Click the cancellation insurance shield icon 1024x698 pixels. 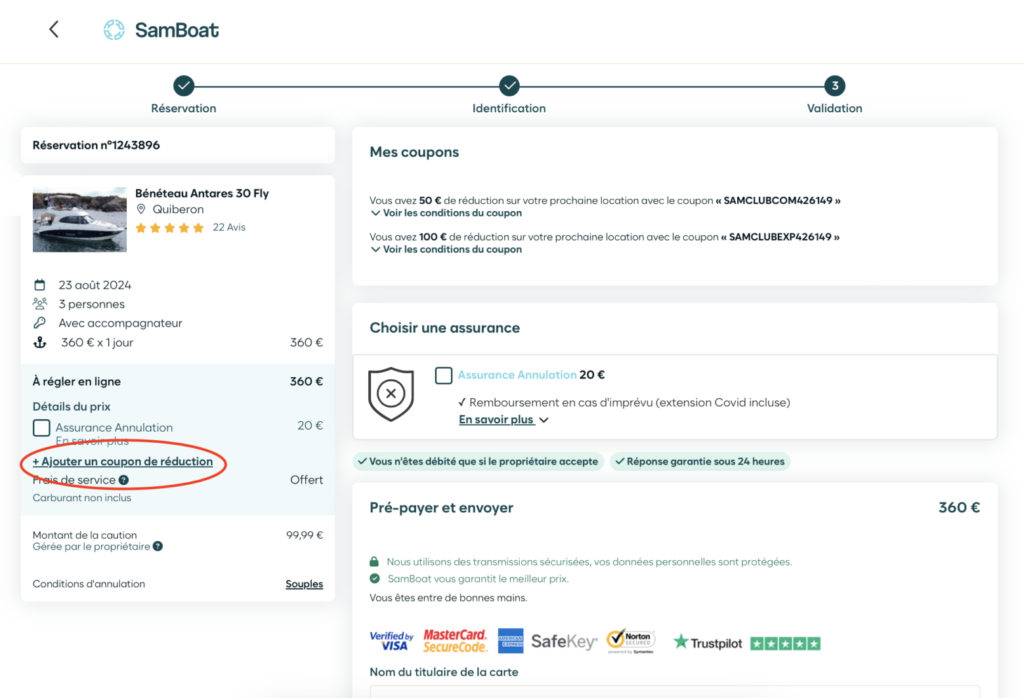tap(390, 394)
